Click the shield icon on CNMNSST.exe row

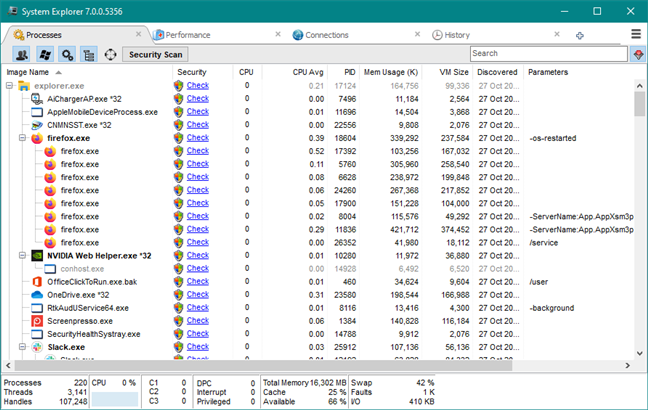(x=178, y=125)
